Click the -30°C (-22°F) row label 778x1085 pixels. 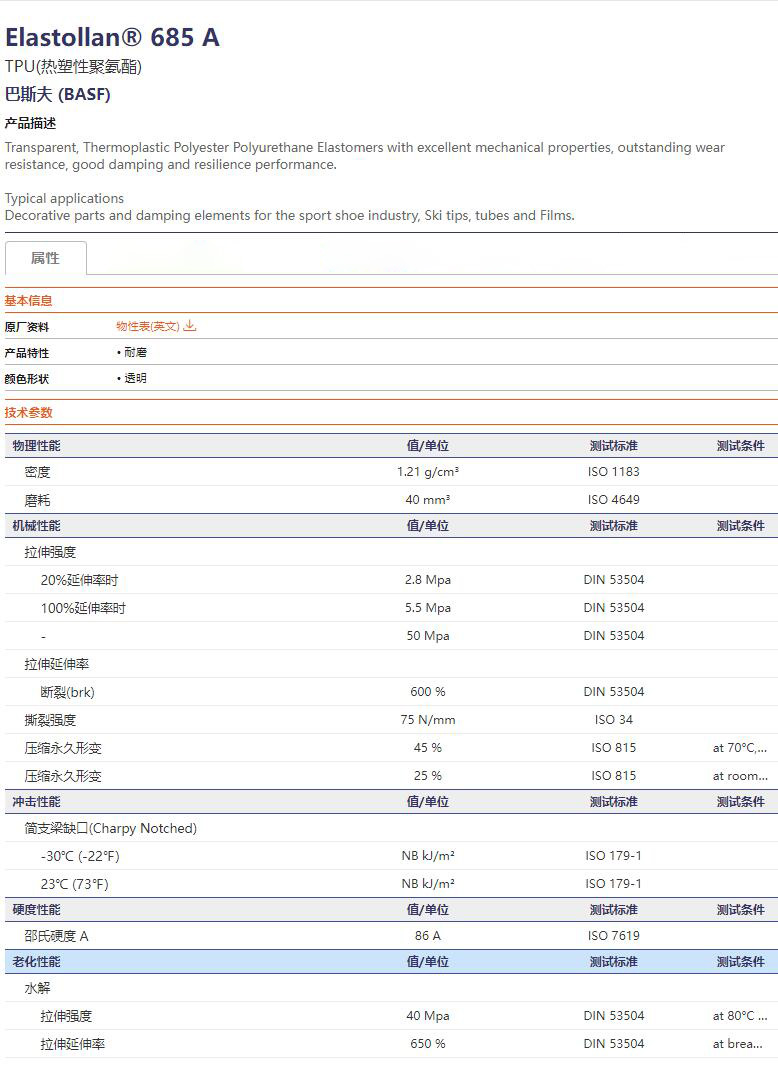pos(80,857)
